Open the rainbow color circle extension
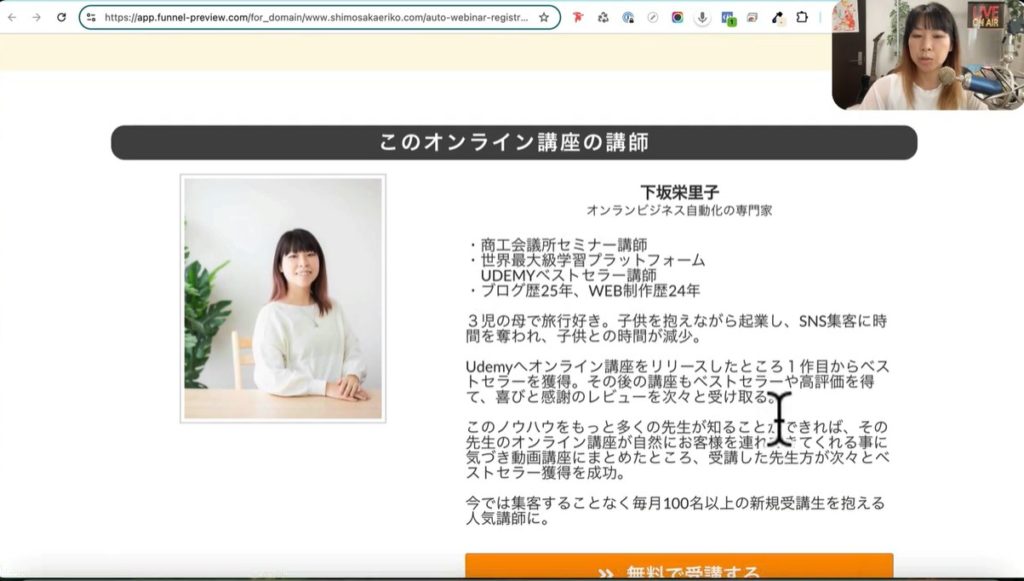Viewport: 1024px width, 581px height. pyautogui.click(x=678, y=17)
